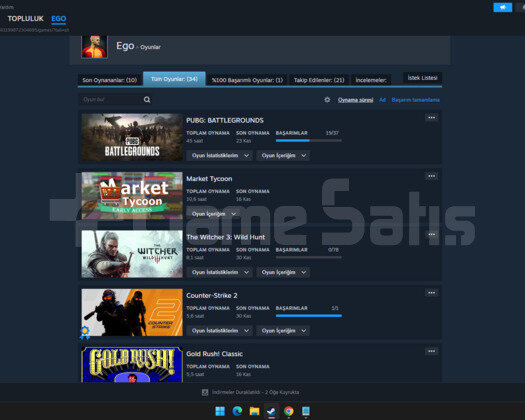Open The Witcher 3: Wild Hunt title
The image size is (525, 420).
226,237
